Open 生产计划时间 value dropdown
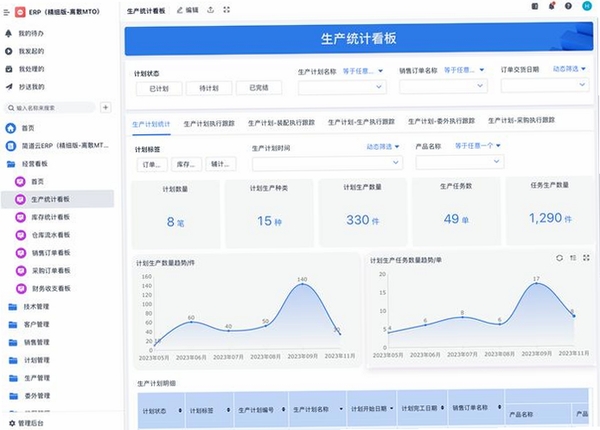 point(327,163)
